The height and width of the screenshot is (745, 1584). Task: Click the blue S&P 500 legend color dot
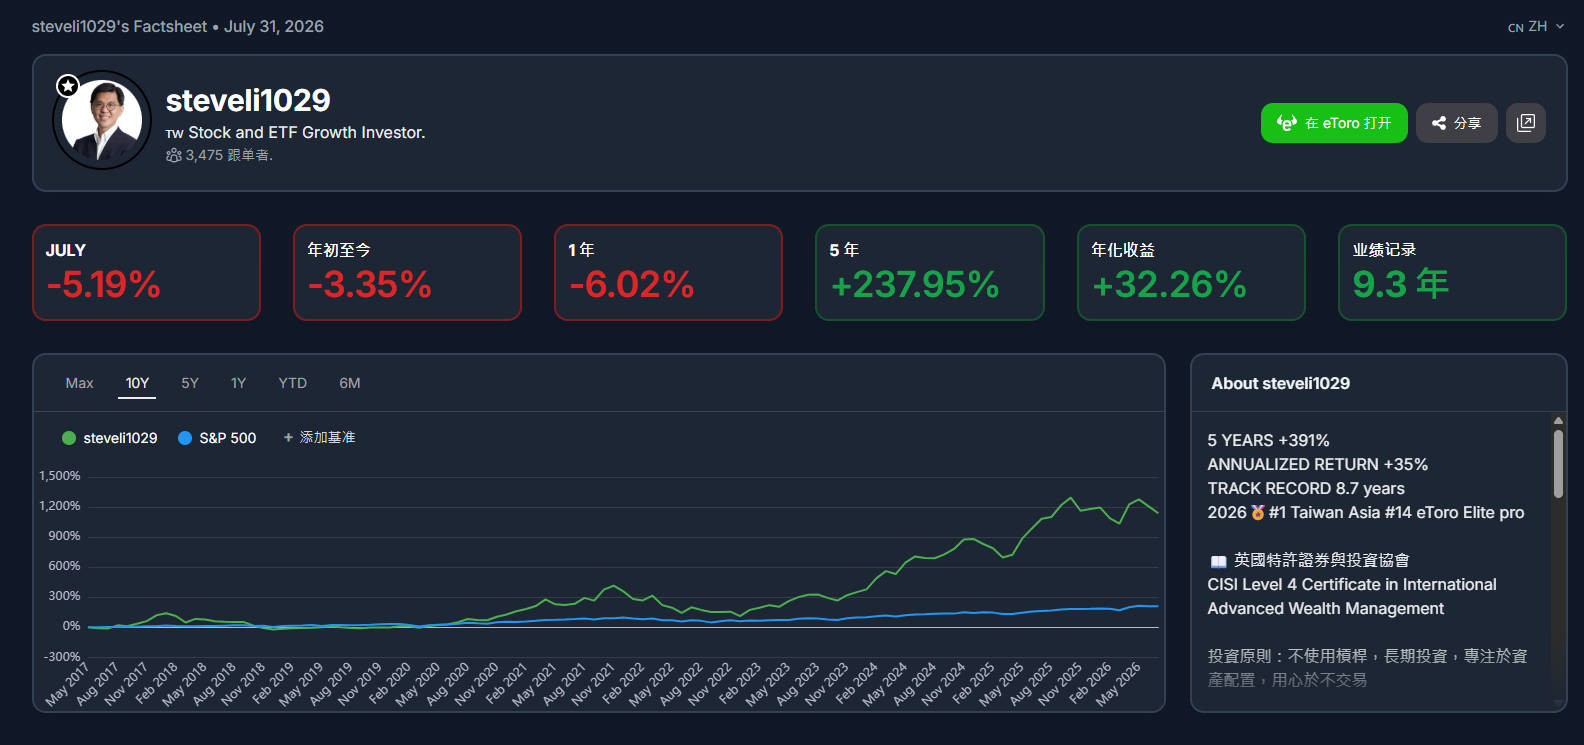[x=185, y=438]
